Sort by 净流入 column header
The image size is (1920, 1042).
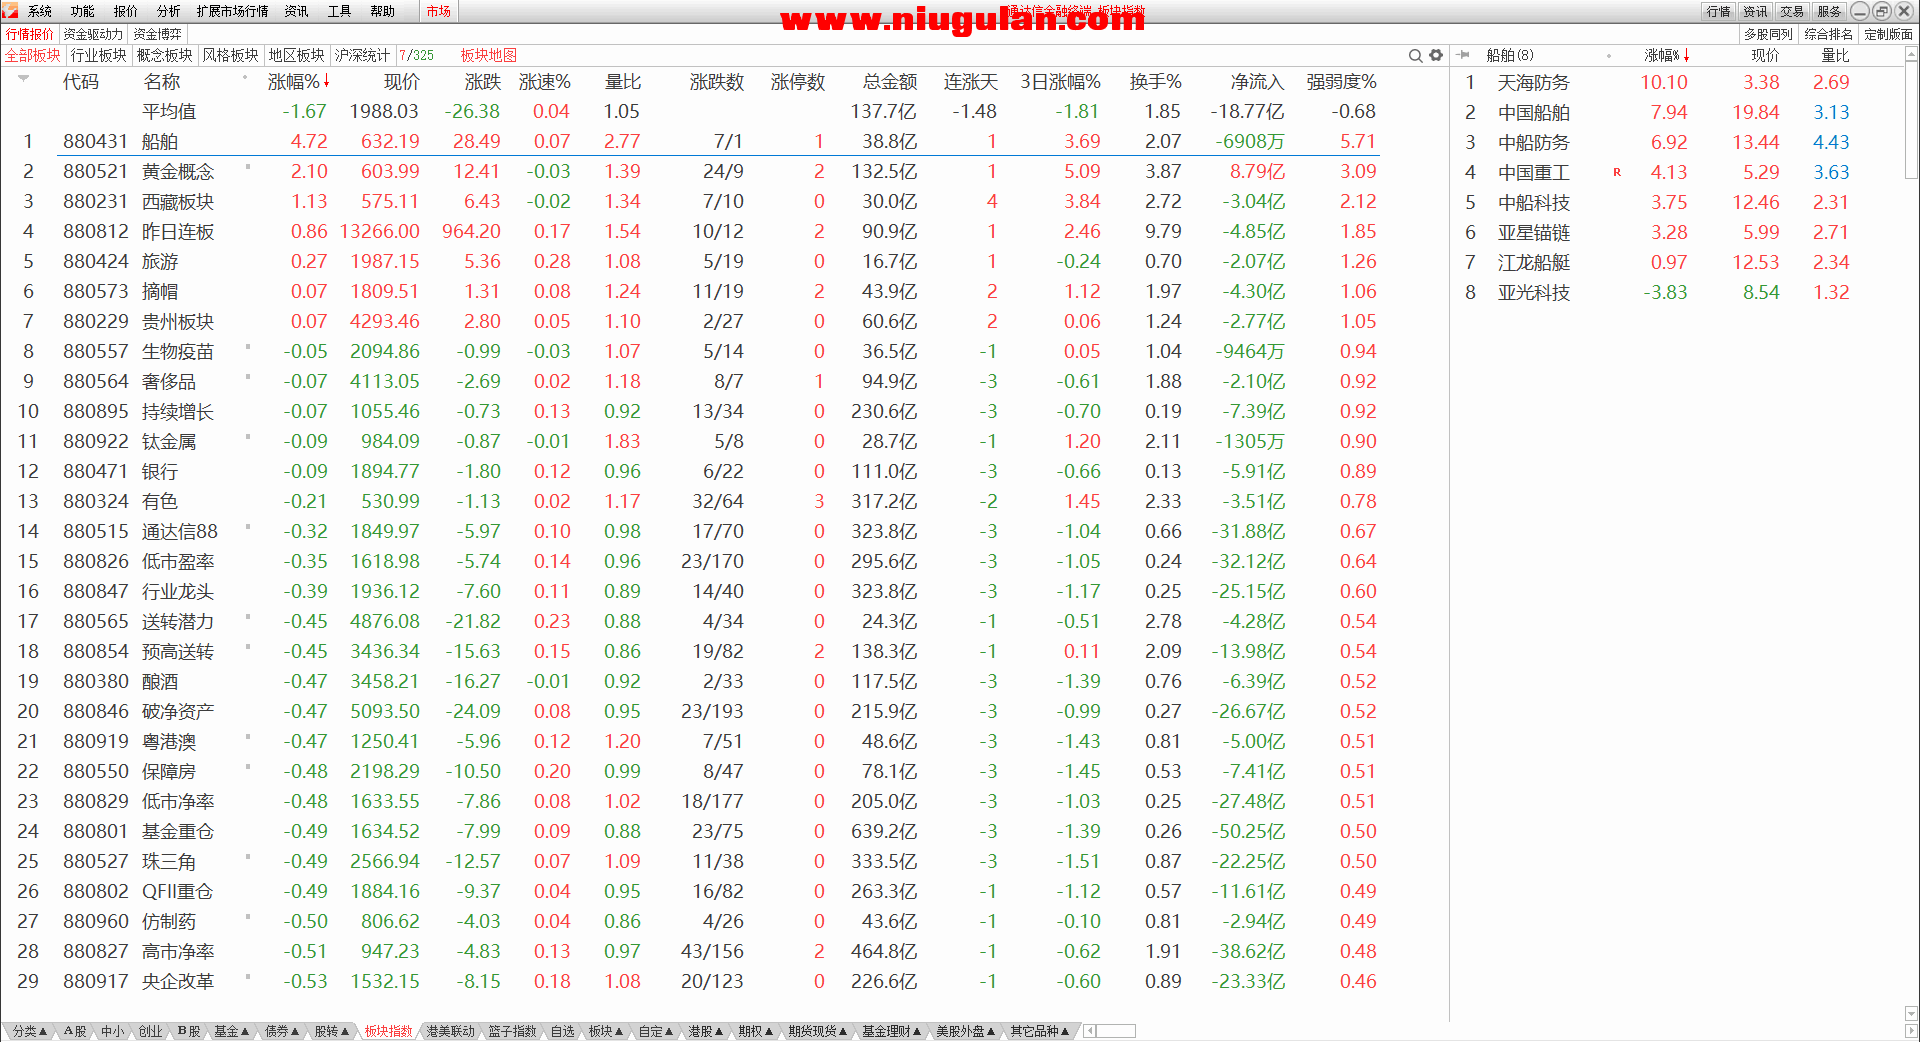[1257, 82]
